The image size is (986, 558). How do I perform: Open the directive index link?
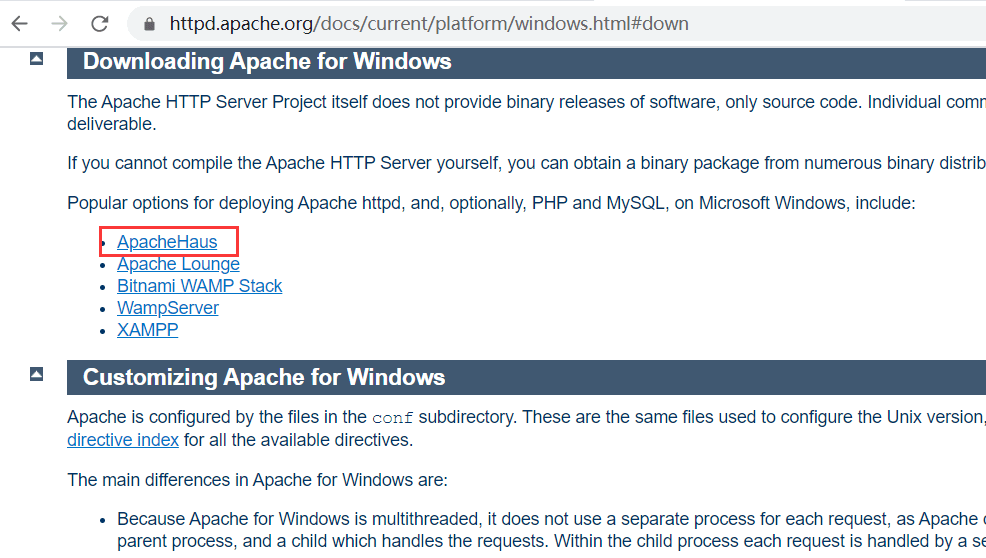pos(123,440)
